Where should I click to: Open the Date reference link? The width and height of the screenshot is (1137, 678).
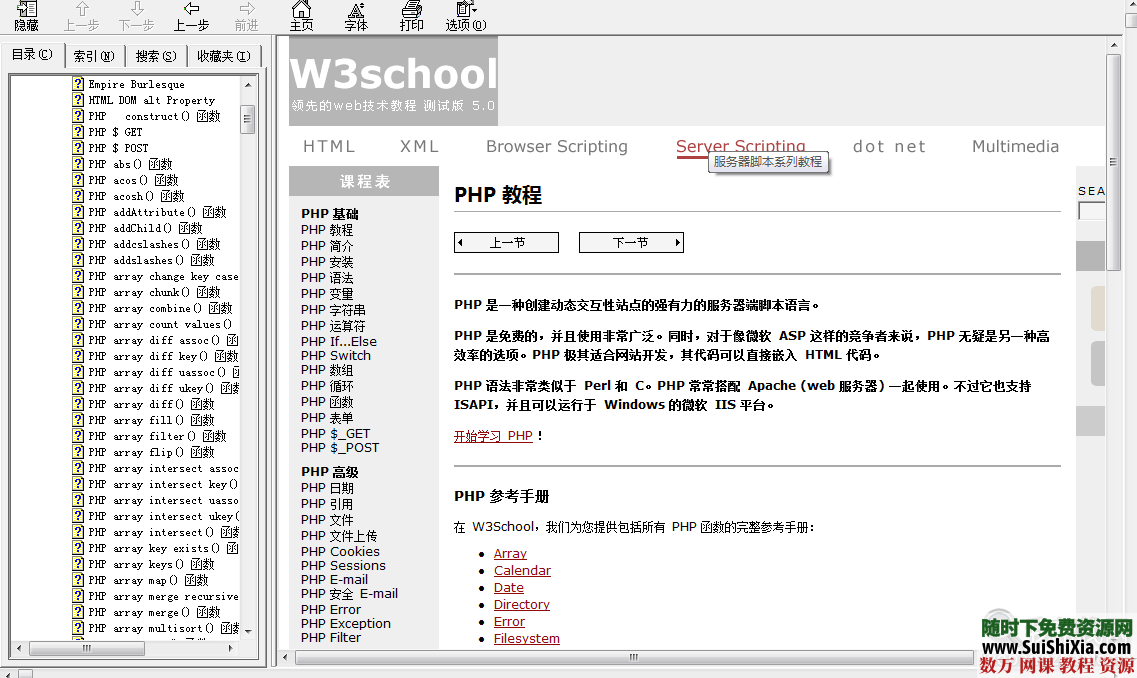pos(508,587)
